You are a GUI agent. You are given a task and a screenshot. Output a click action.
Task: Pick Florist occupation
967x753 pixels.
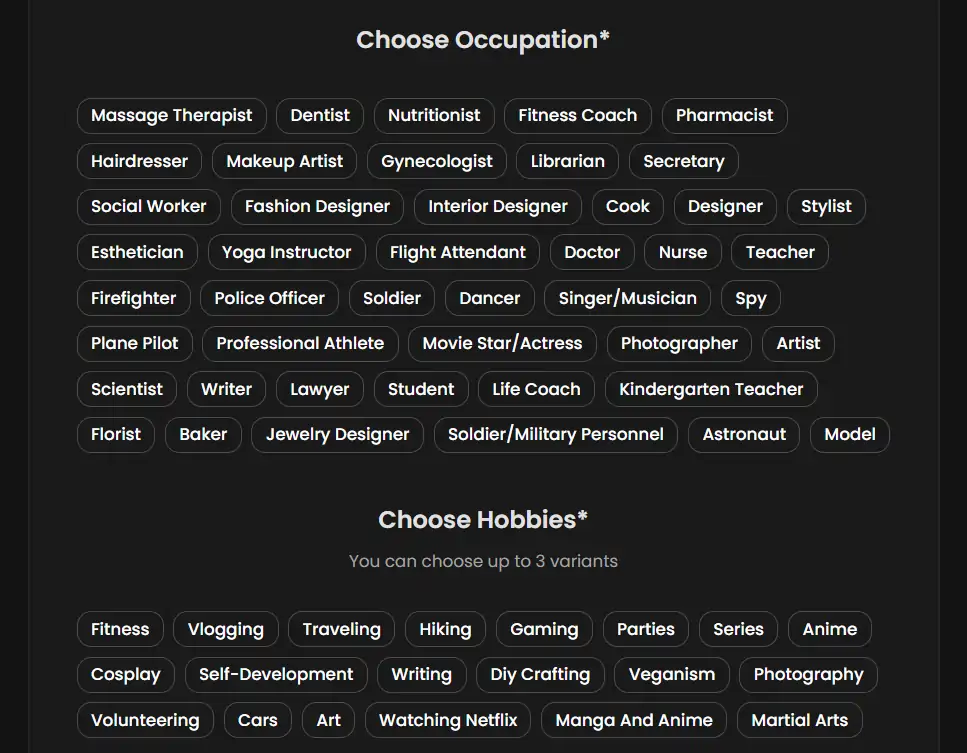[115, 435]
